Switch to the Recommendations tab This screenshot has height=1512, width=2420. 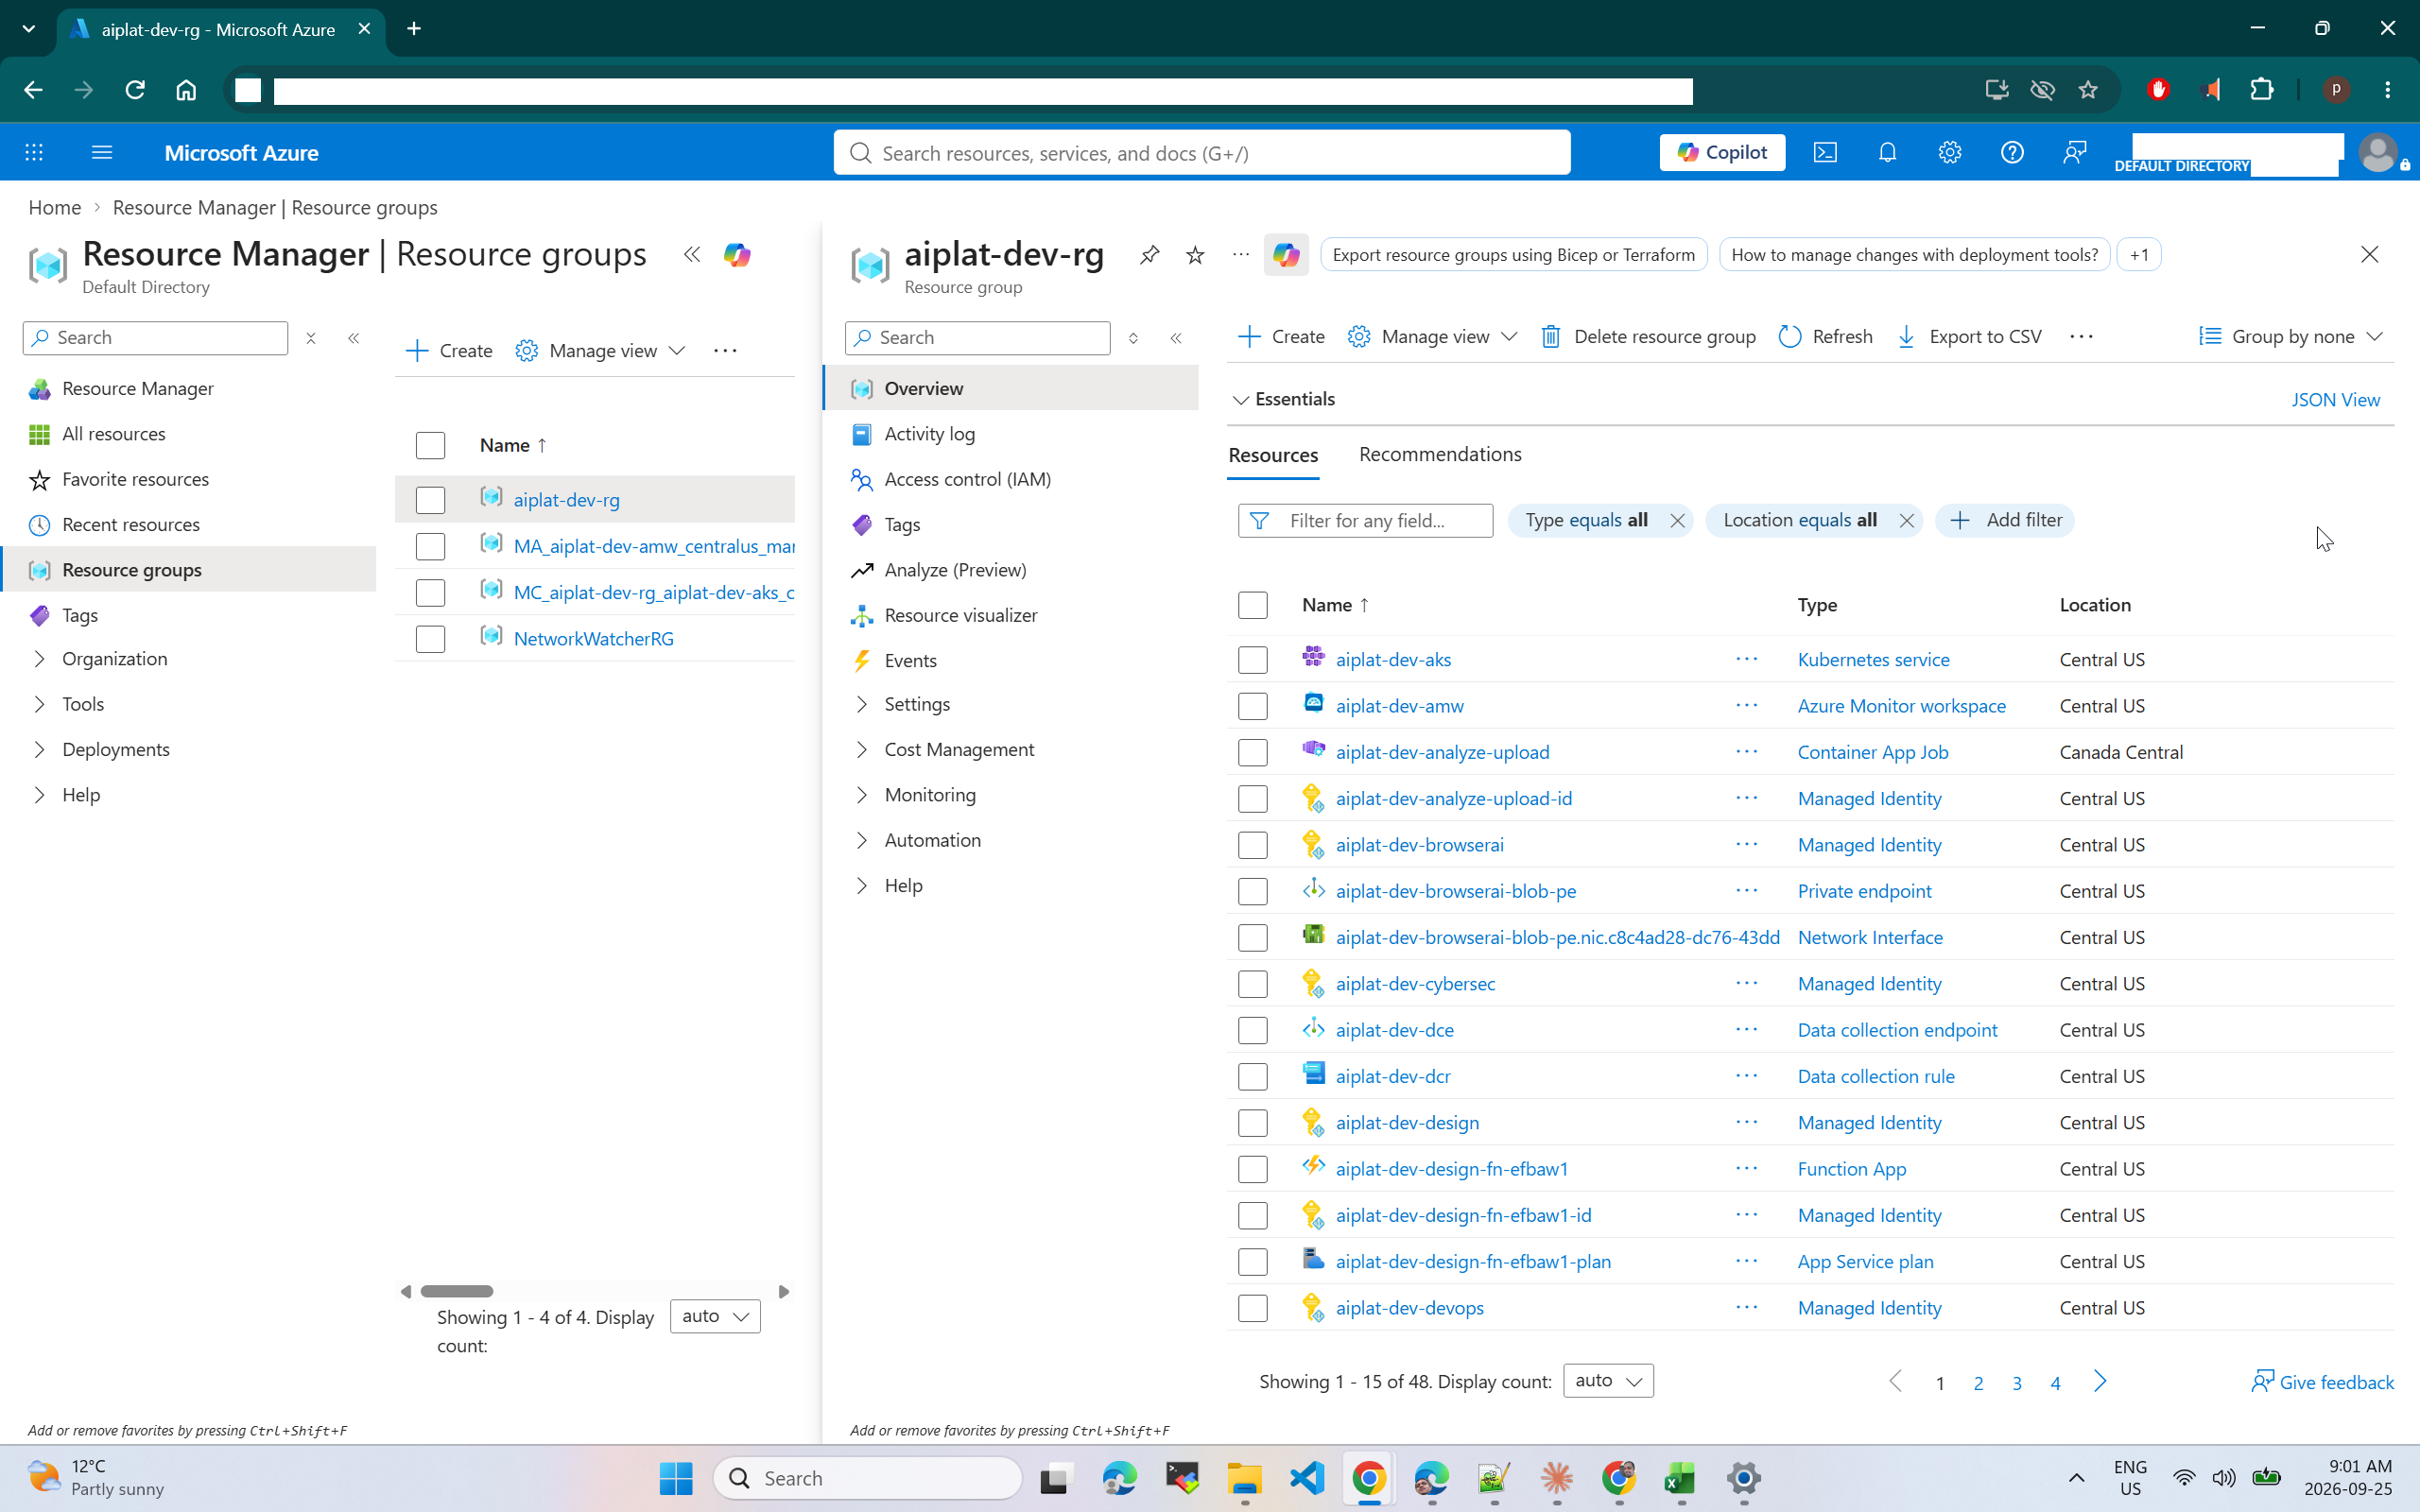click(x=1440, y=454)
